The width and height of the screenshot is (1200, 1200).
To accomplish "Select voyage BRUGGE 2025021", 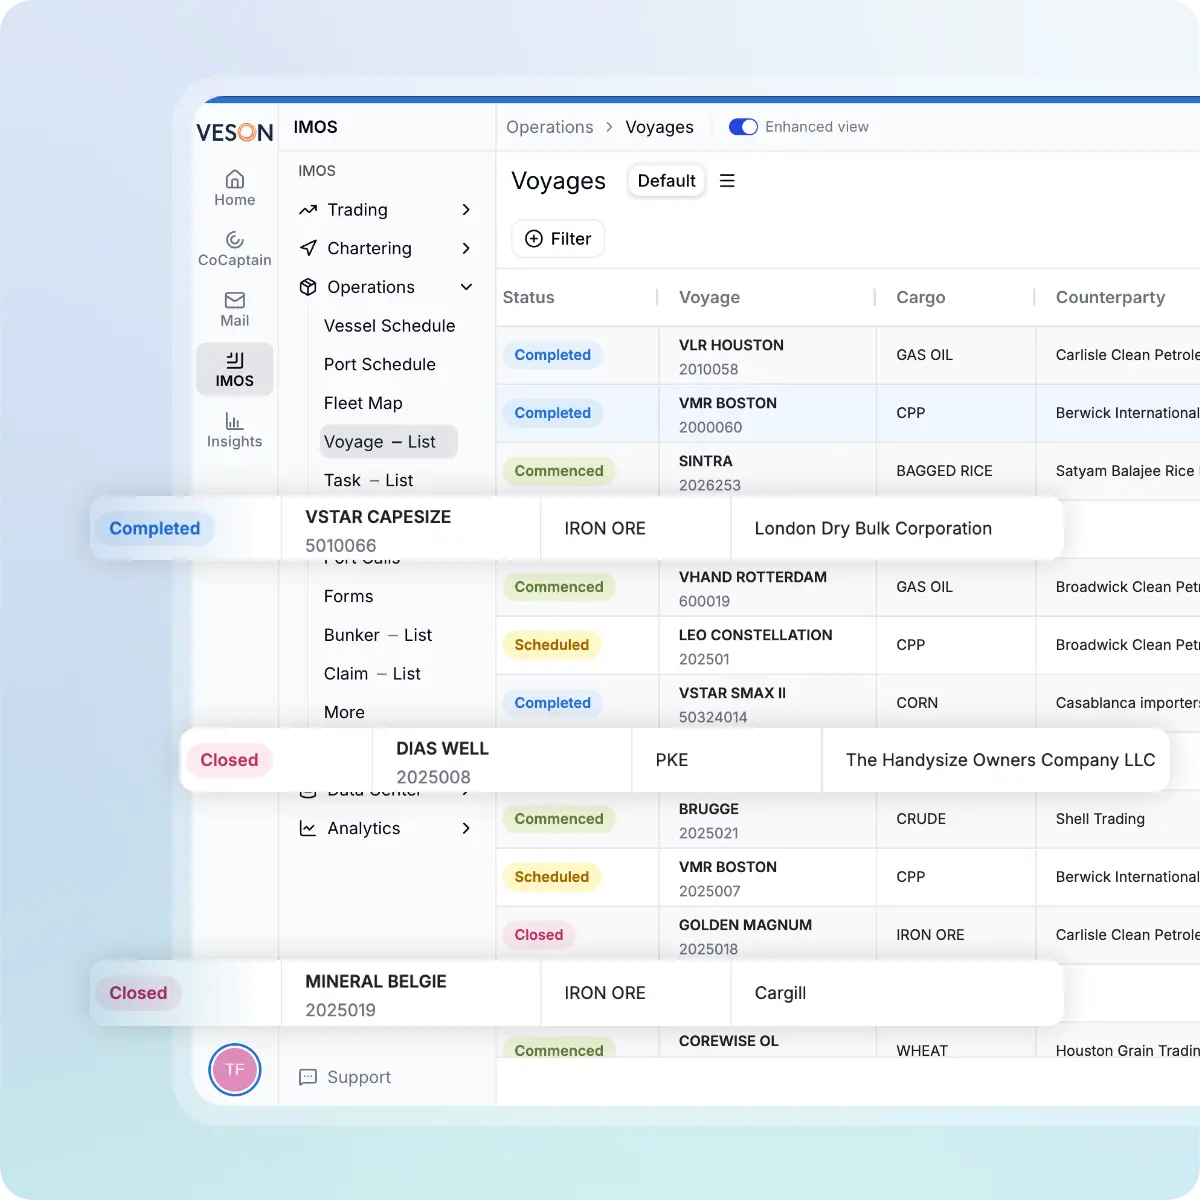I will [x=708, y=820].
